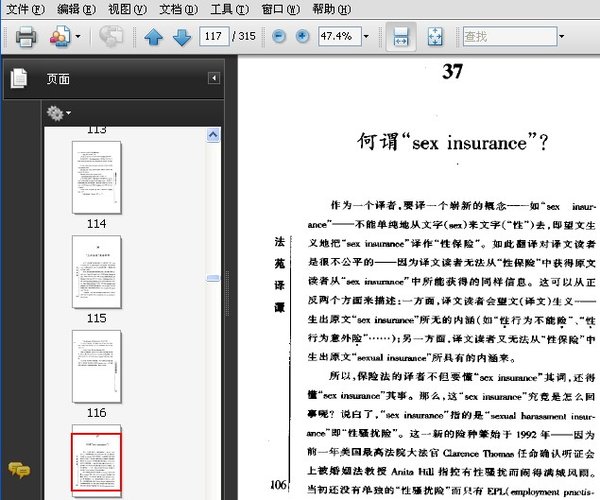Open the comments panel icon
The width and height of the screenshot is (600, 500).
[18, 469]
